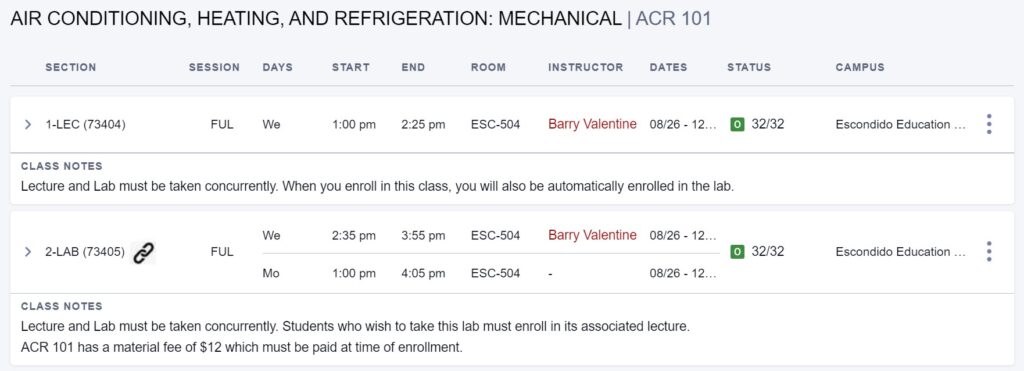The height and width of the screenshot is (371, 1024).
Task: Sort by the STATUS column header
Action: pos(749,67)
